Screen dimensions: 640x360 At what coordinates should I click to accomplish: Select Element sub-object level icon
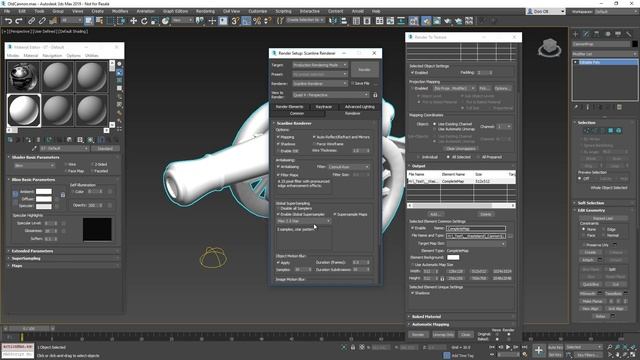point(618,131)
